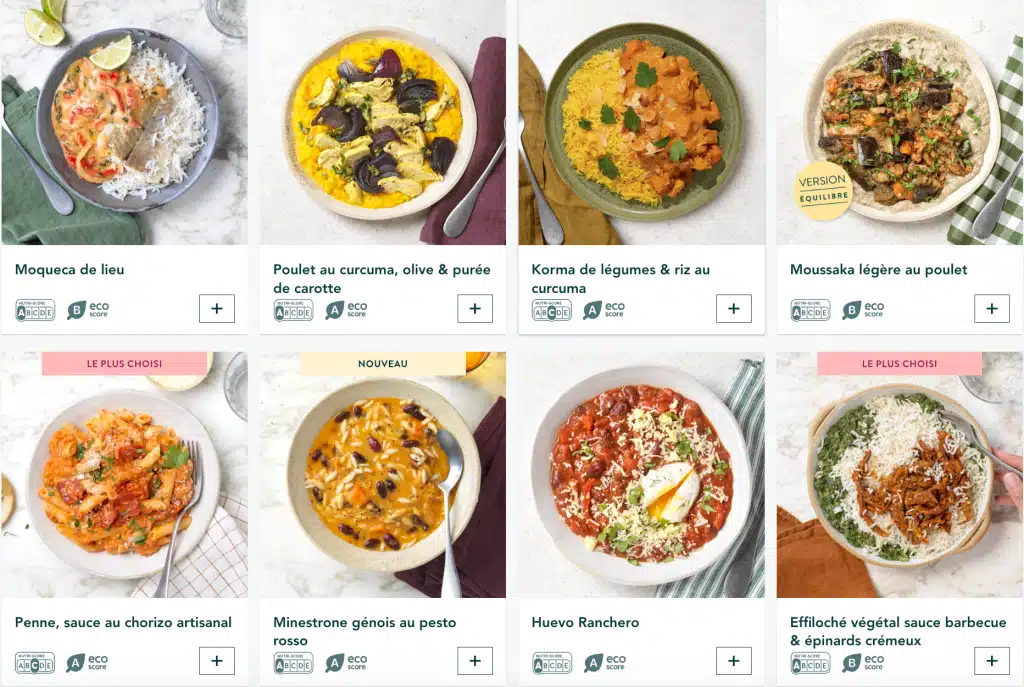1024x687 pixels.
Task: Click the NOUVEAU banner above Minestrone génois
Action: pos(383,363)
